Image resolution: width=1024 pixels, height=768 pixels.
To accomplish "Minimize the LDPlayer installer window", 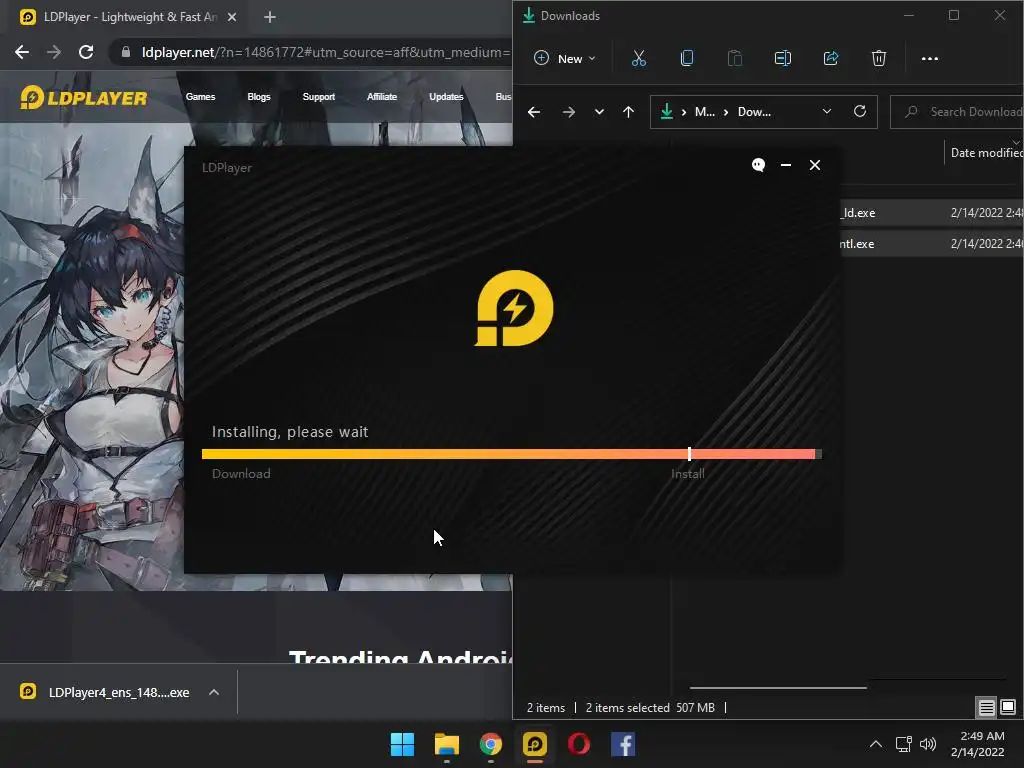I will (786, 165).
